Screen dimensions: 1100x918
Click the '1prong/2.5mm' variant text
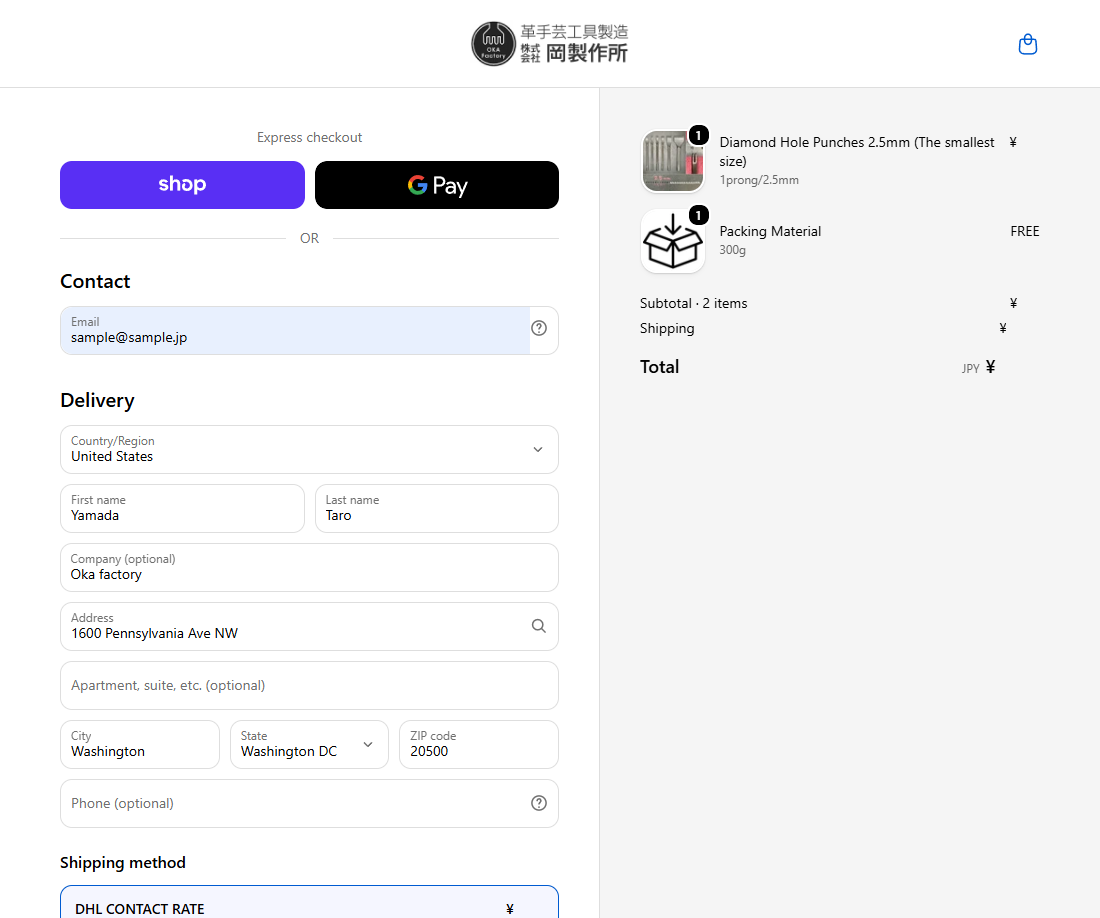click(x=759, y=180)
